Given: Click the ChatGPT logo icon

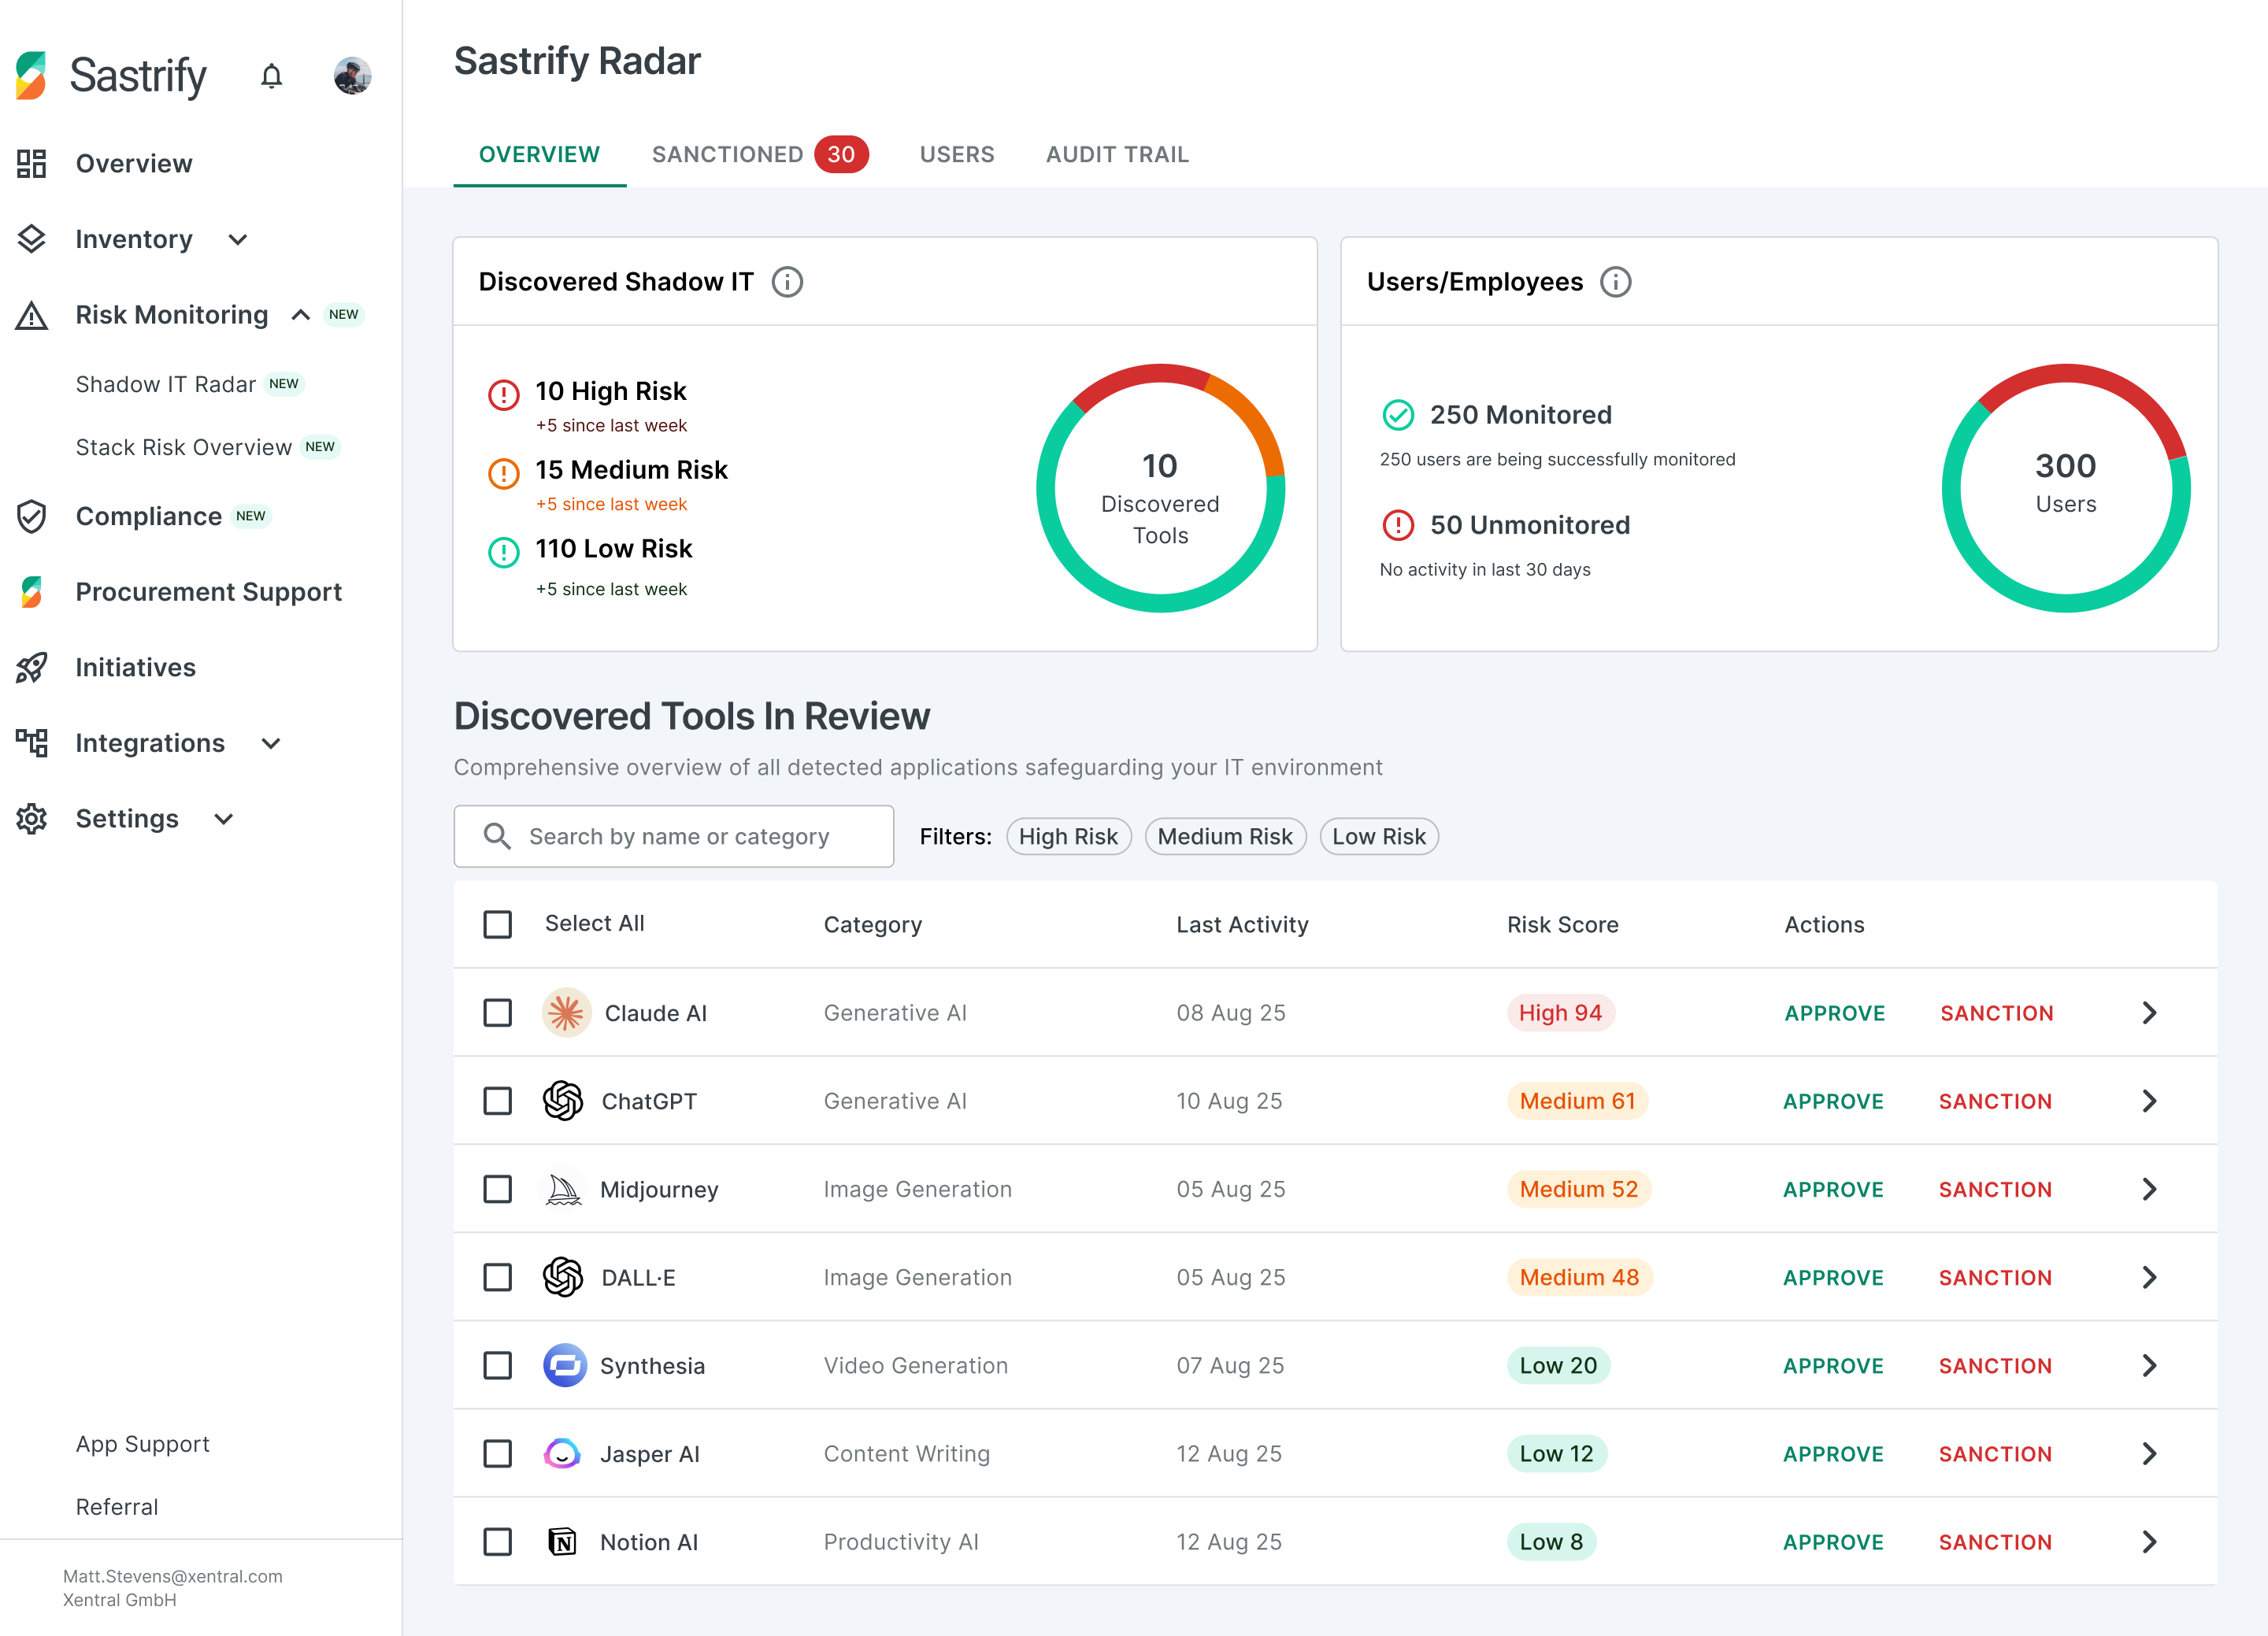Looking at the screenshot, I should tap(563, 1101).
